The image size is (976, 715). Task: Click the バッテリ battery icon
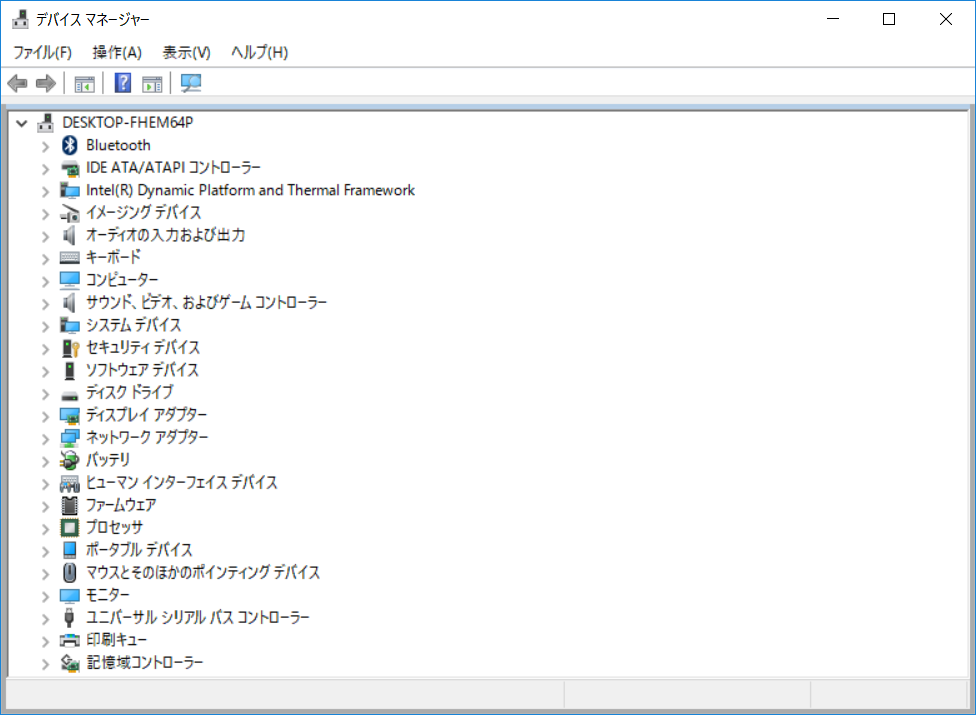coord(69,460)
